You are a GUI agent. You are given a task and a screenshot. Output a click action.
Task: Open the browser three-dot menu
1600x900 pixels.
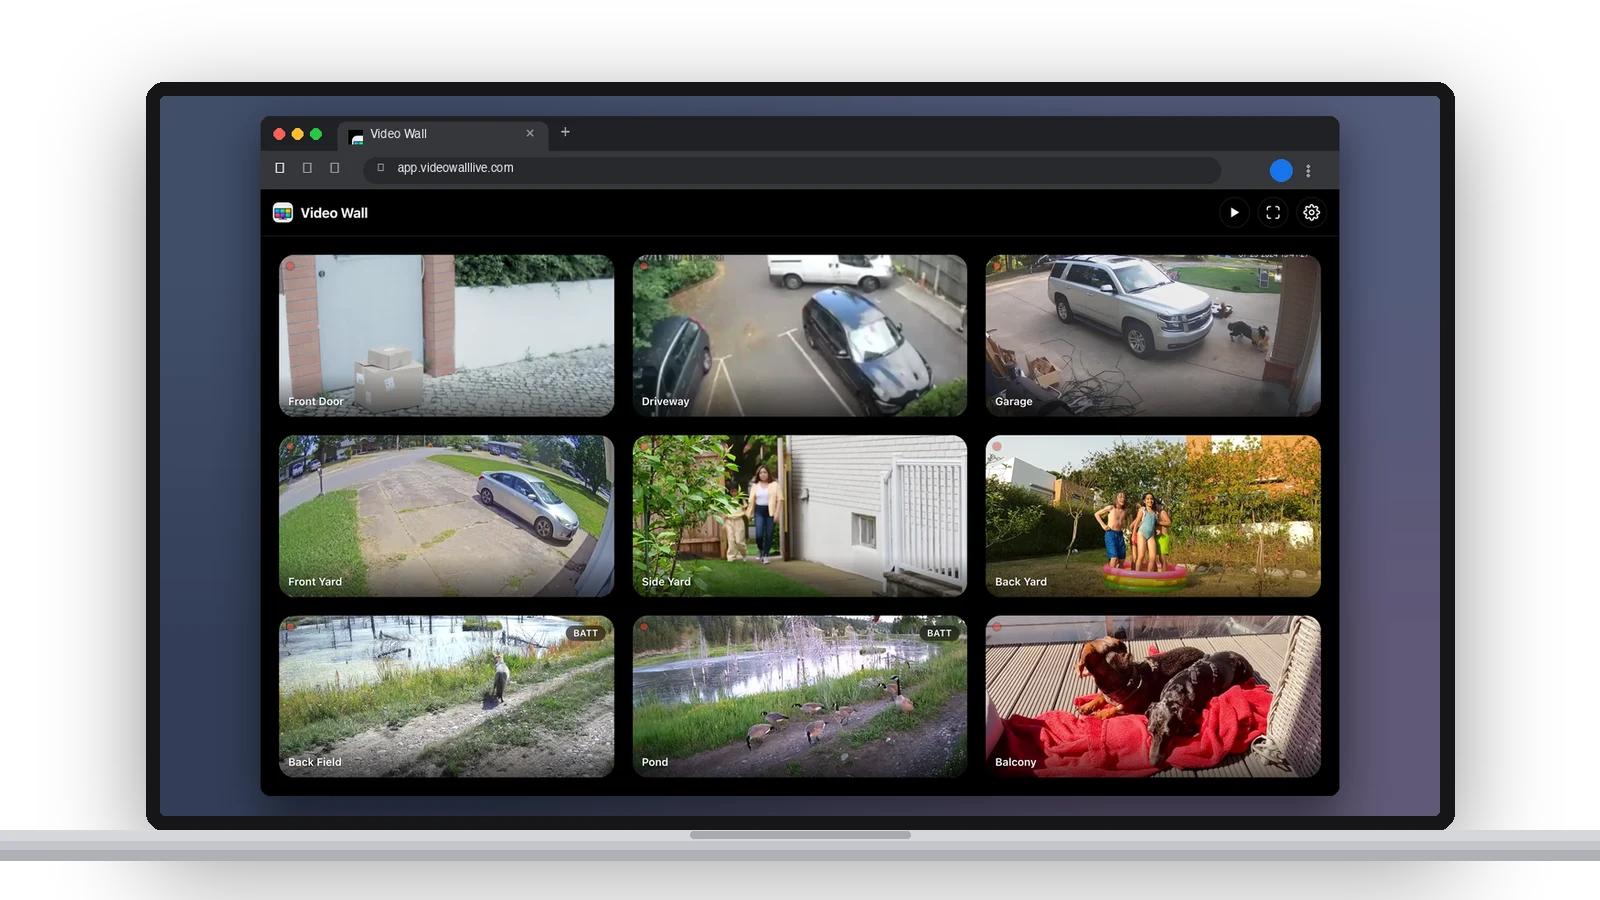pyautogui.click(x=1308, y=171)
